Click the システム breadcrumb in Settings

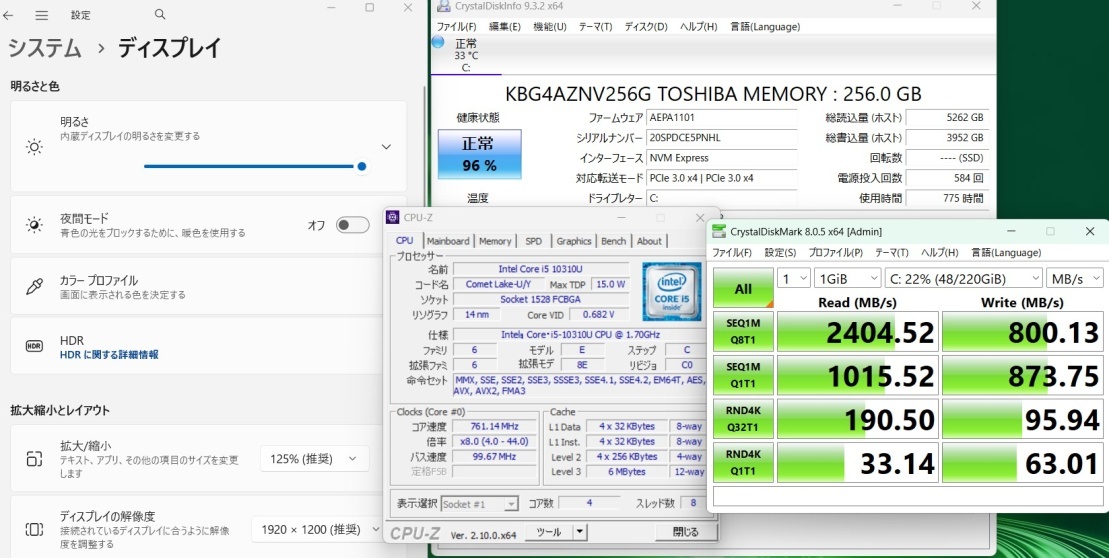[45, 48]
